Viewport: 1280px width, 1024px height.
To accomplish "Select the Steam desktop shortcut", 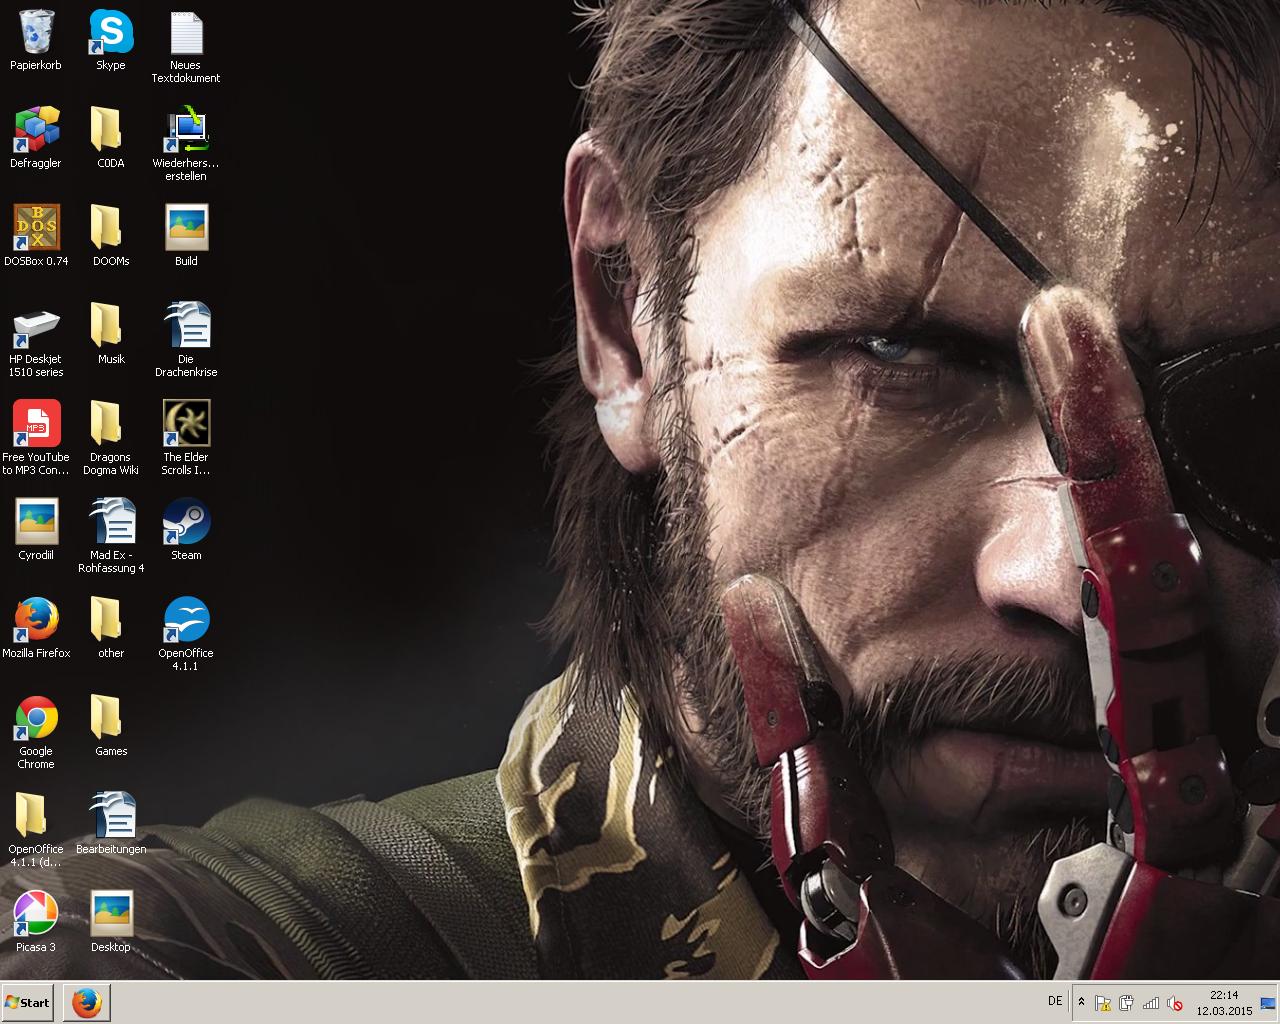I will [x=186, y=522].
